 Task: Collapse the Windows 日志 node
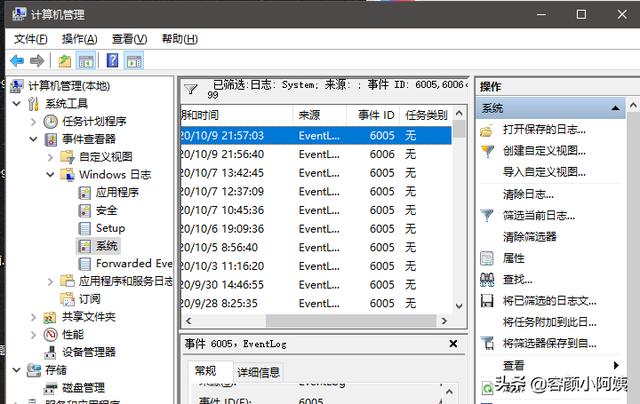pos(50,175)
